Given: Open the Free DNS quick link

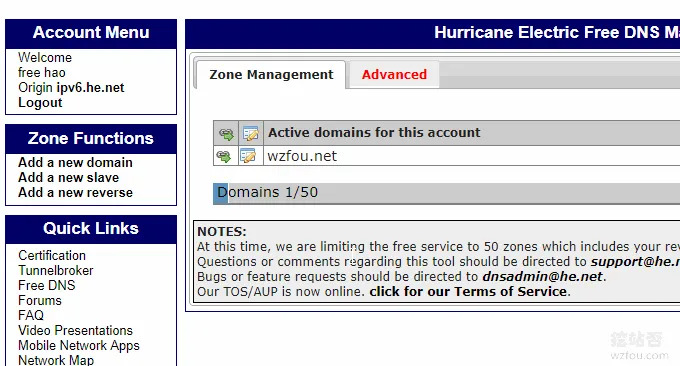Looking at the screenshot, I should coord(46,285).
